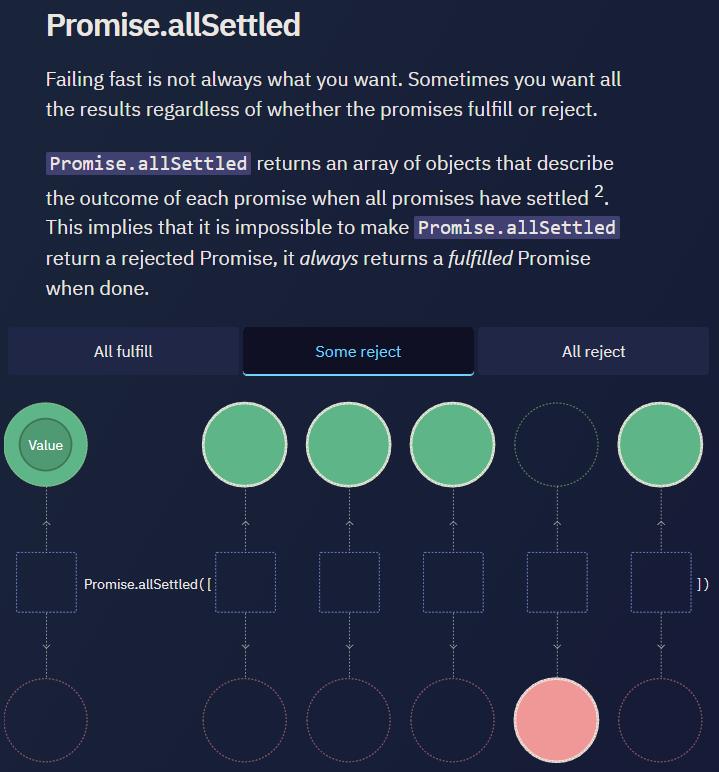This screenshot has width=719, height=772.
Task: Click the empty dotted circle below the last promise
Action: point(660,720)
